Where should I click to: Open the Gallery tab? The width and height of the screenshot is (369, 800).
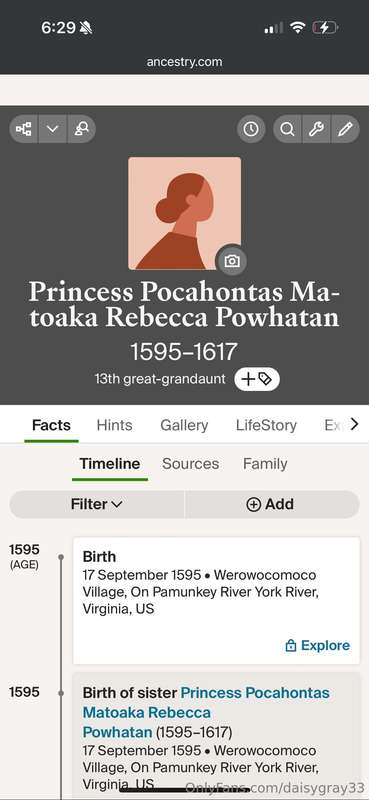coord(184,426)
